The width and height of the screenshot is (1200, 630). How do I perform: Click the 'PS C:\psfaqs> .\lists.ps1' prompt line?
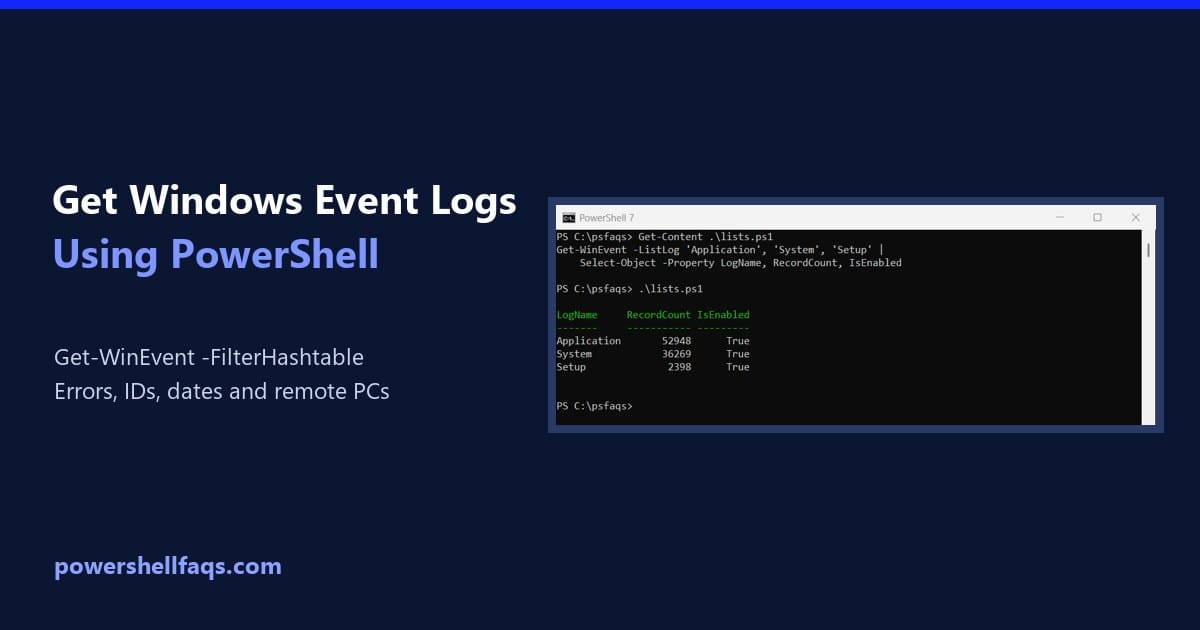point(630,289)
